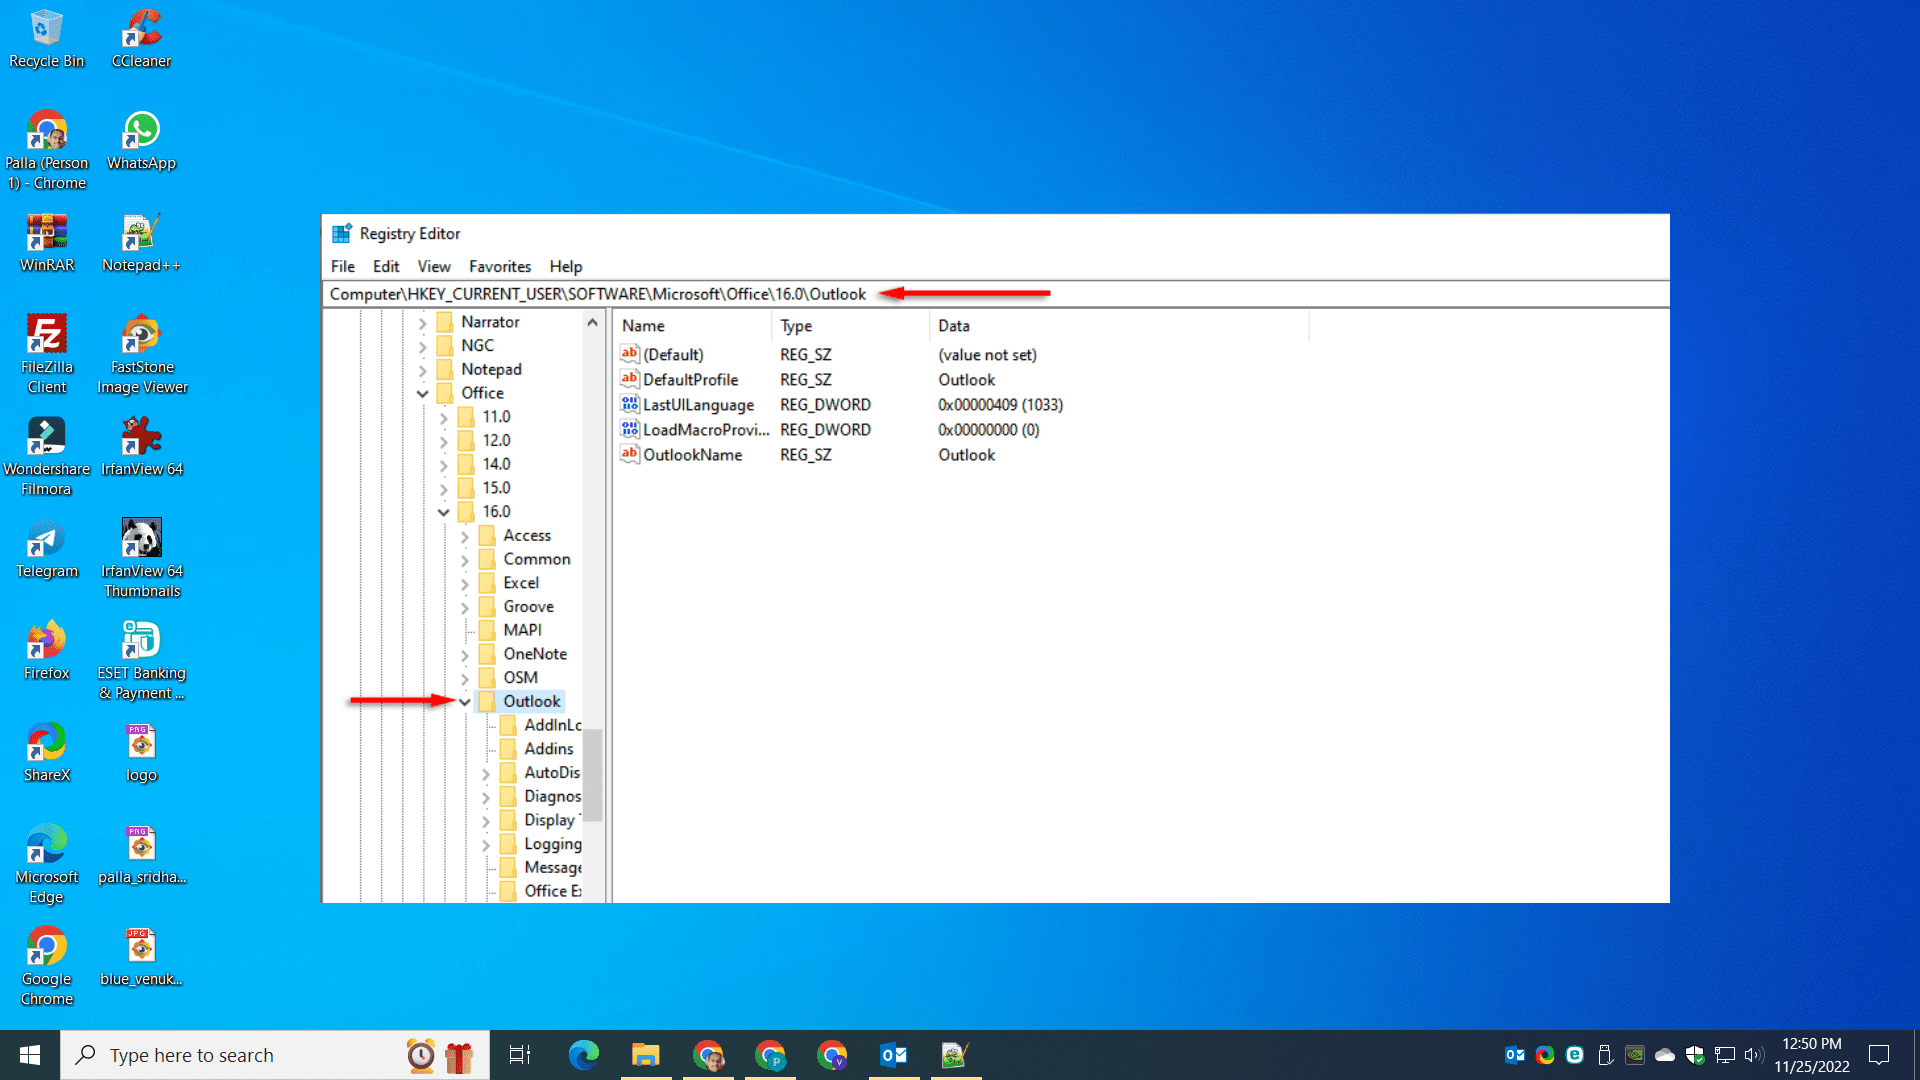
Task: Select the Firefox desktop icon
Action: pos(47,651)
